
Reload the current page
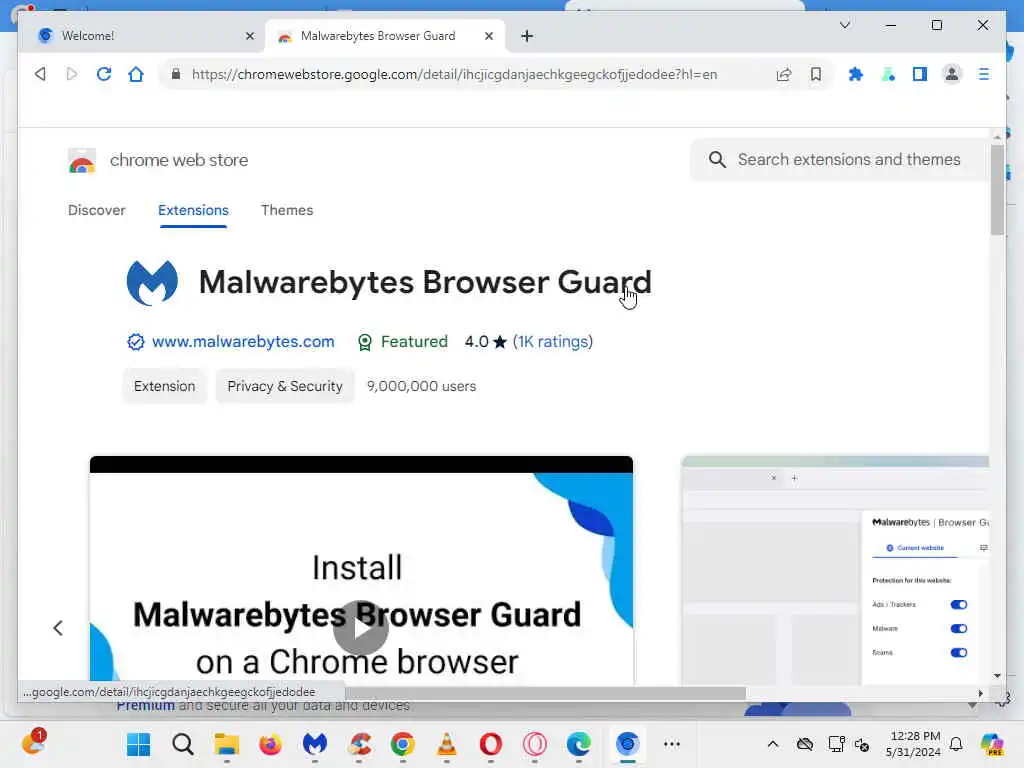pos(104,74)
